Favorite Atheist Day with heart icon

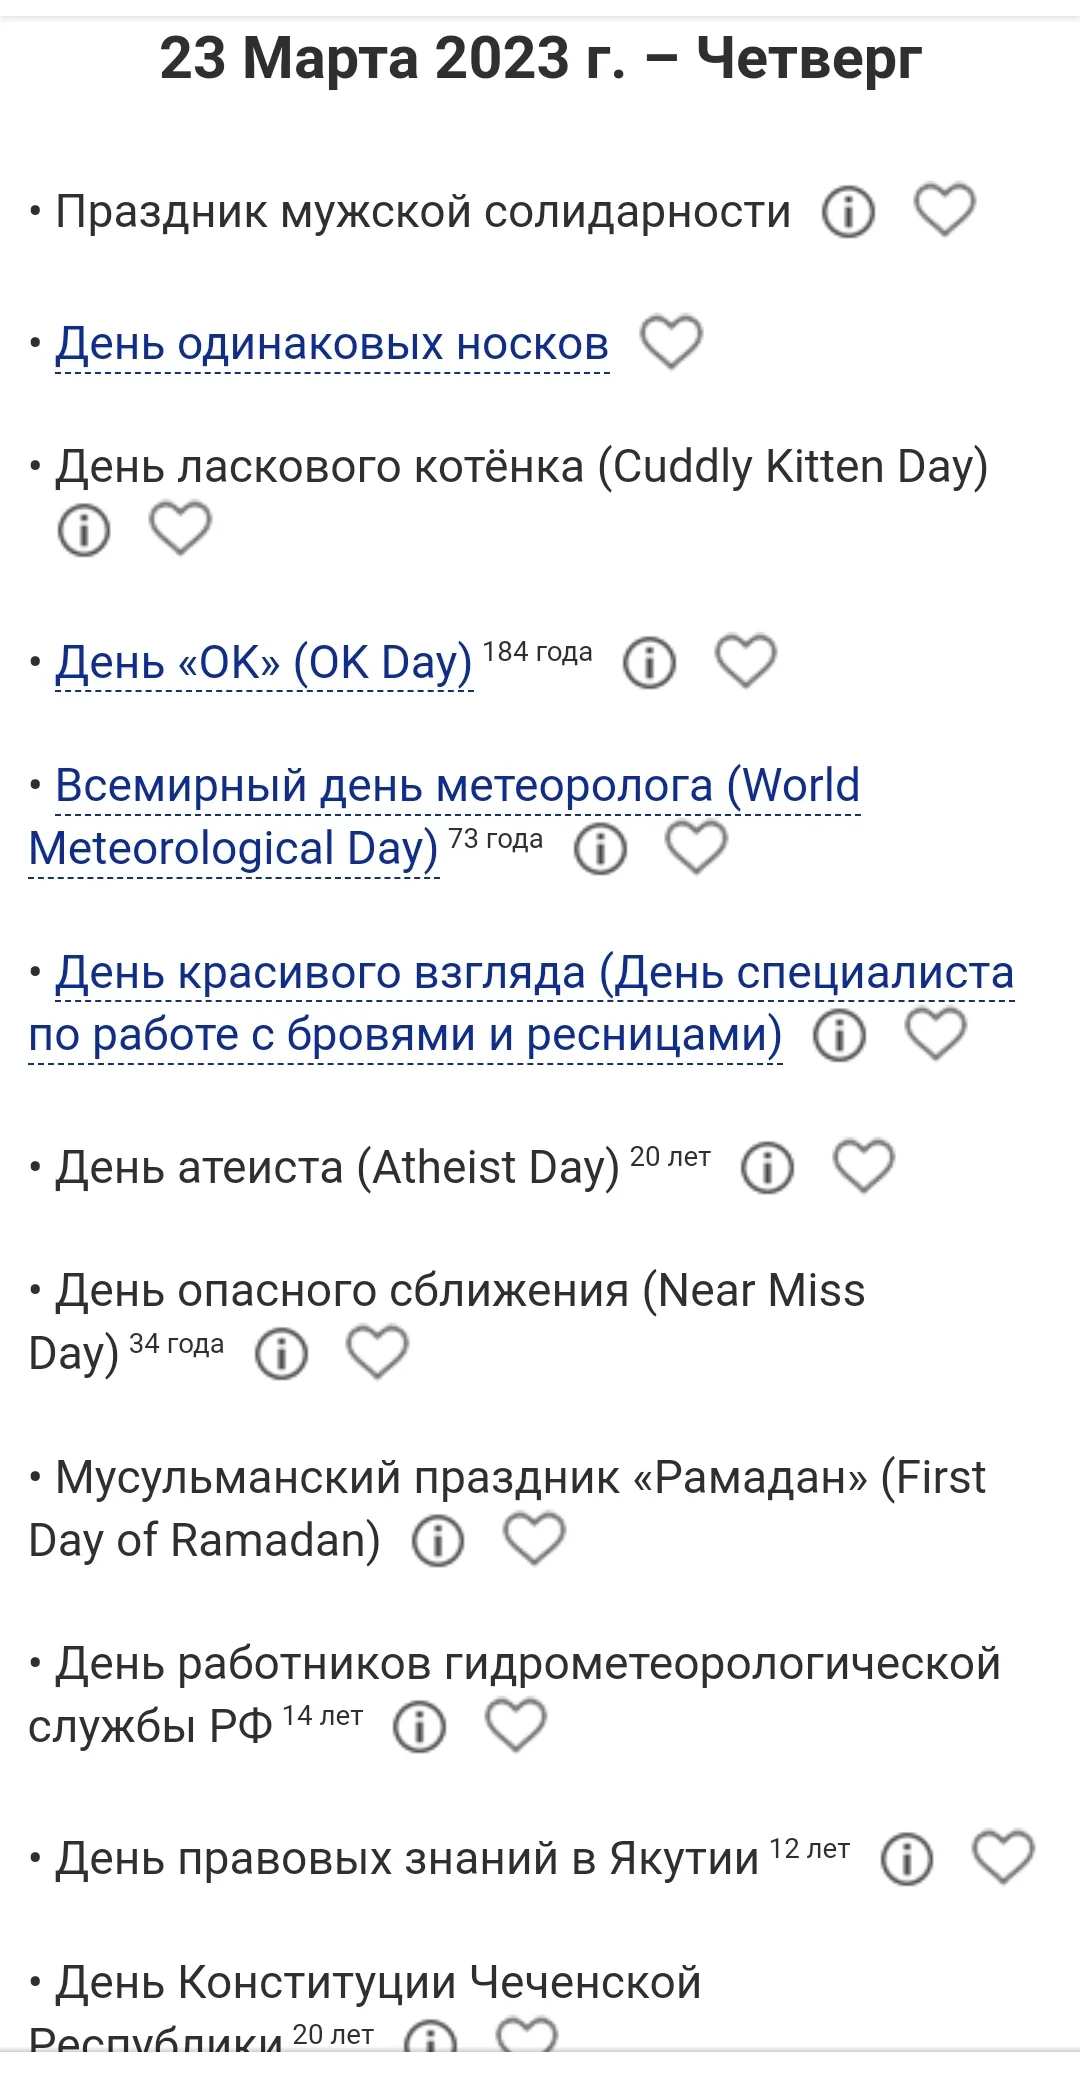coord(863,1166)
